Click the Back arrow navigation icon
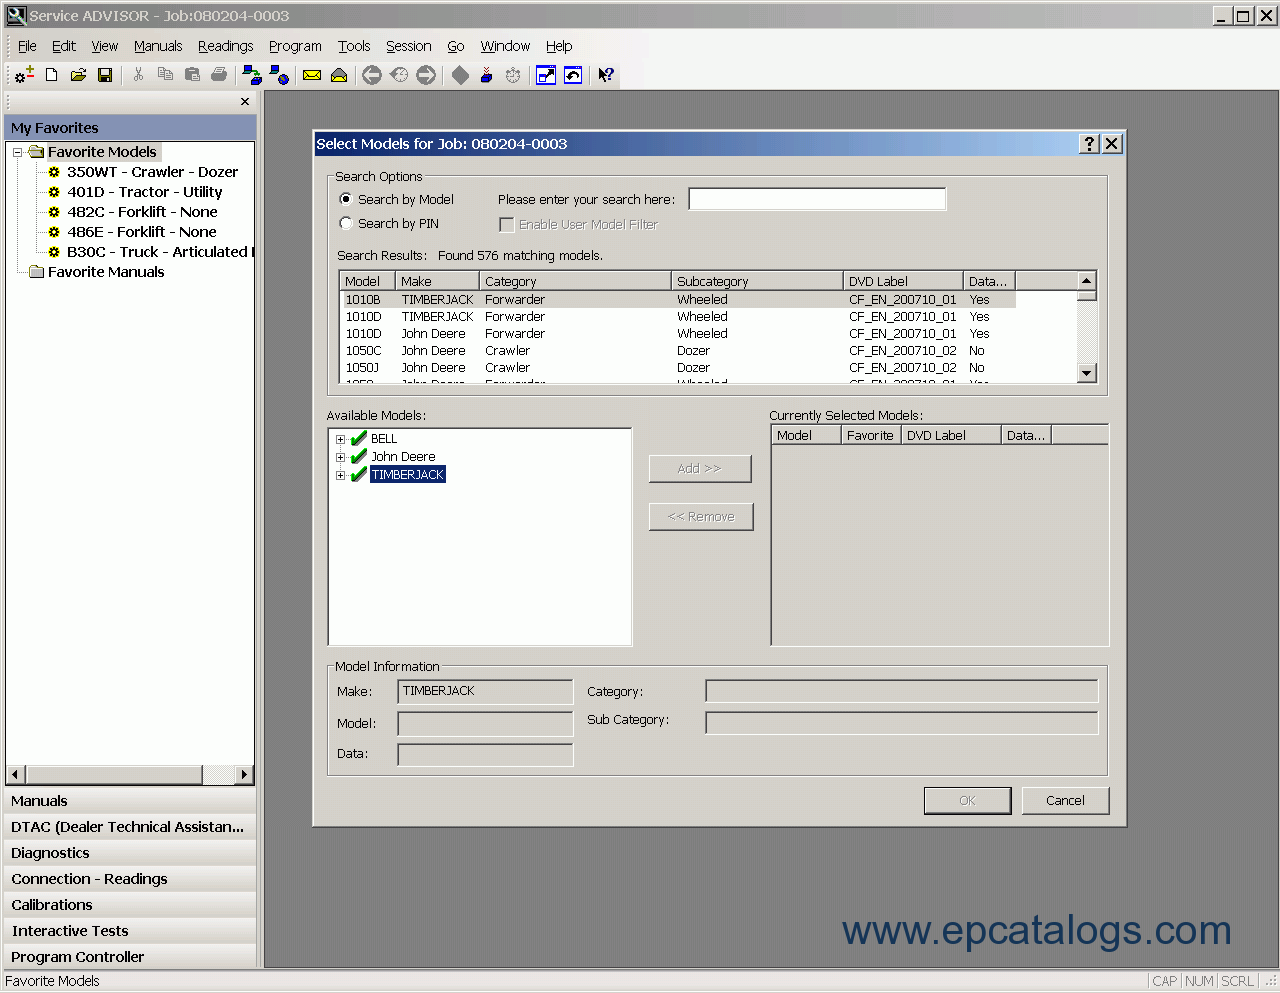The width and height of the screenshot is (1280, 993). pyautogui.click(x=372, y=75)
